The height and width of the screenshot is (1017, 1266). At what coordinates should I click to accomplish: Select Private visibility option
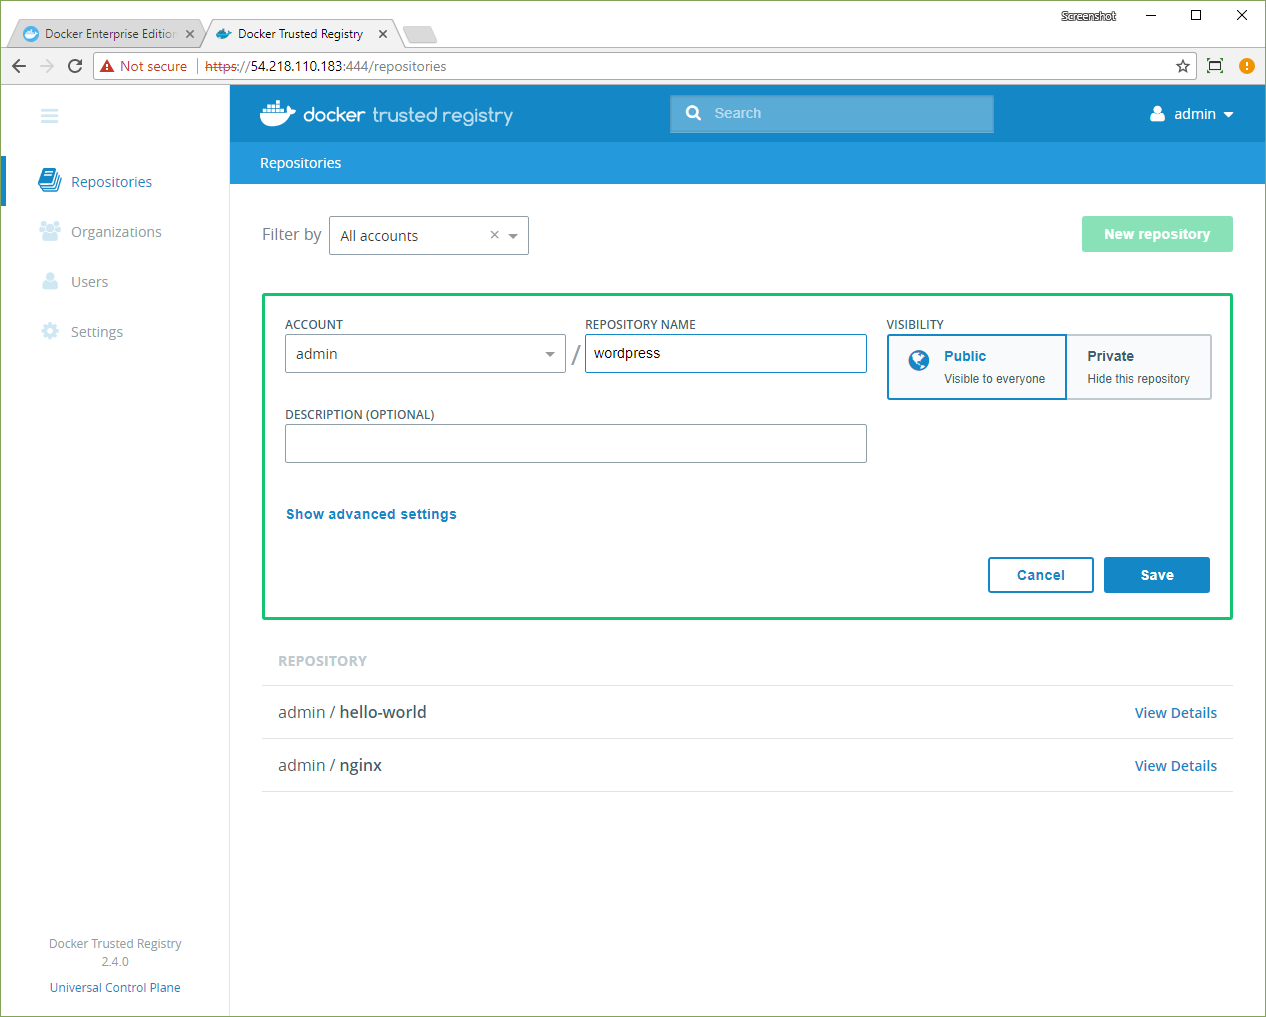(1138, 367)
